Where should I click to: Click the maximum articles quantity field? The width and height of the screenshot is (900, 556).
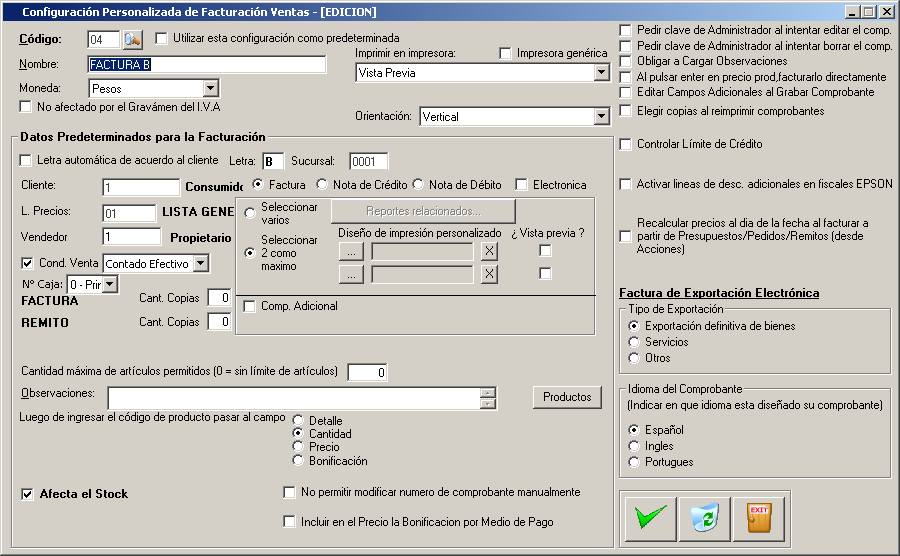pos(367,372)
